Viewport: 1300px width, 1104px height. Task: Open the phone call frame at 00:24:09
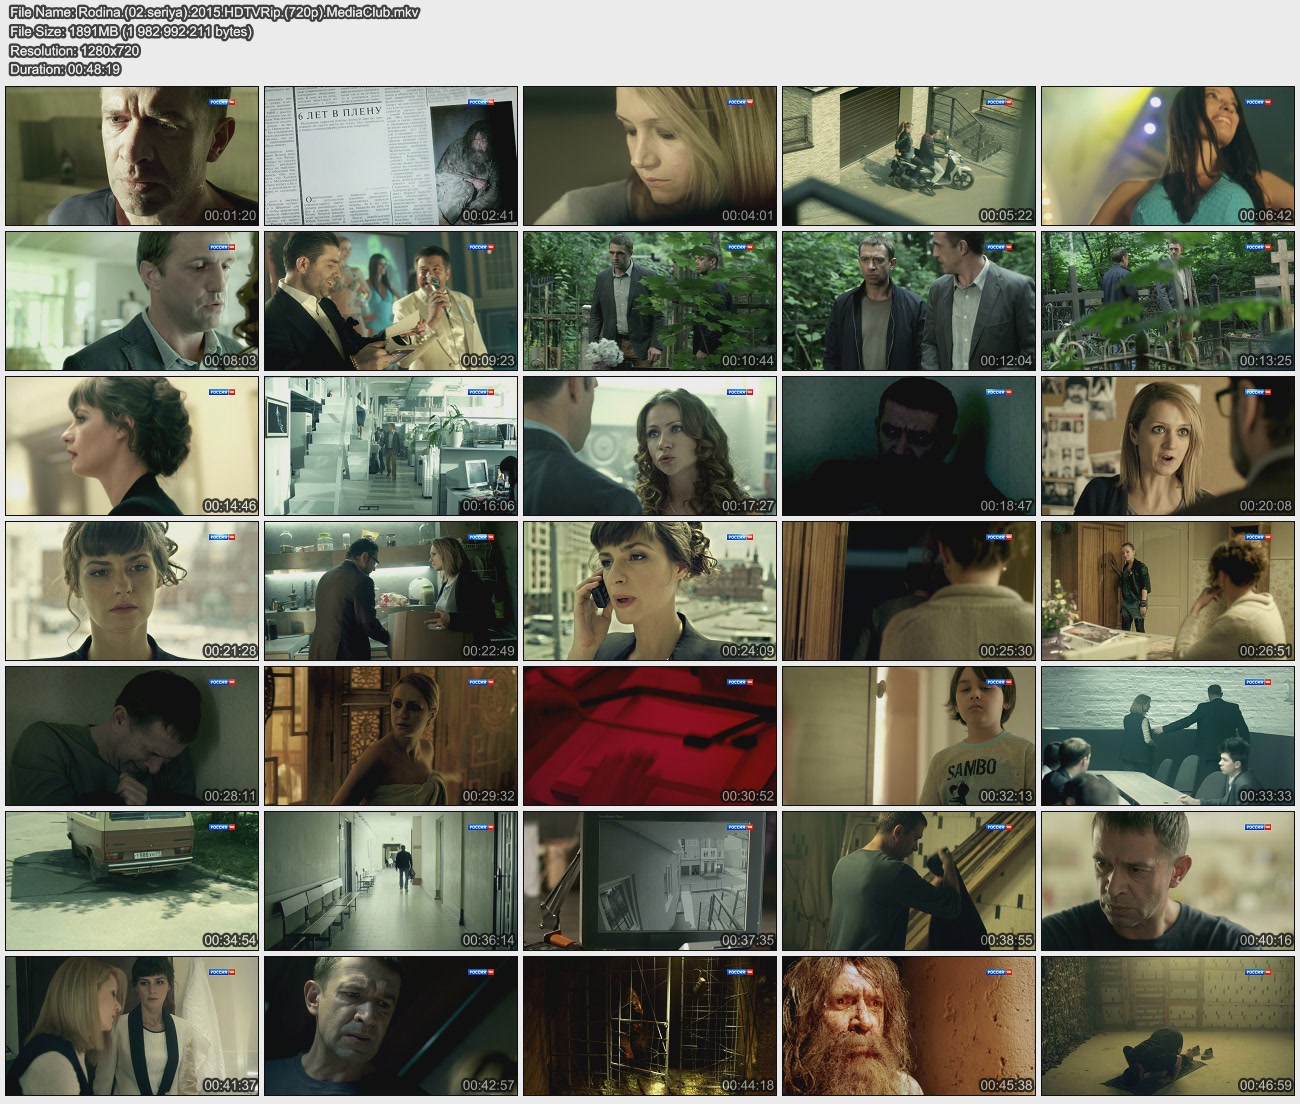(650, 591)
